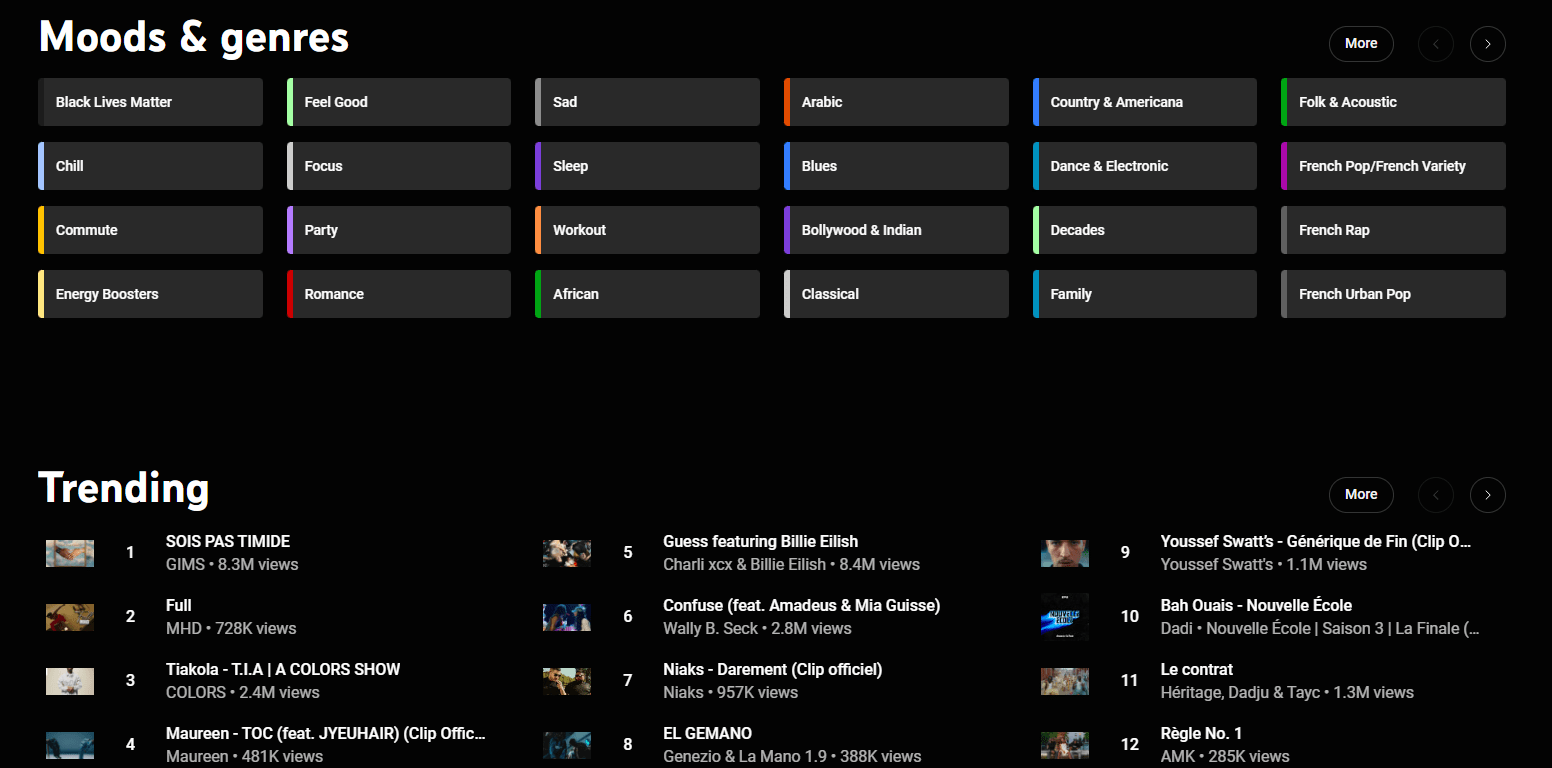
Task: Click the next arrow in the Trending section
Action: [1488, 495]
